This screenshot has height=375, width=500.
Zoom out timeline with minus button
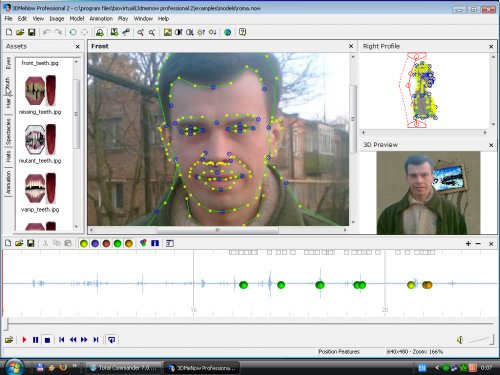tap(478, 244)
